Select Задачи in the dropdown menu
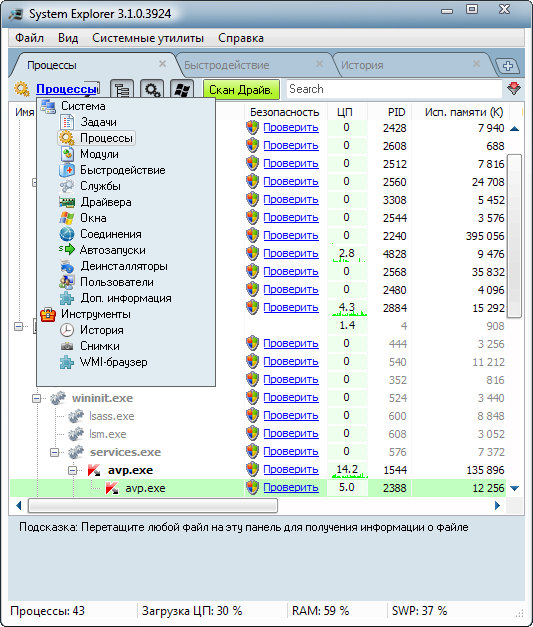Image resolution: width=533 pixels, height=627 pixels. (98, 122)
